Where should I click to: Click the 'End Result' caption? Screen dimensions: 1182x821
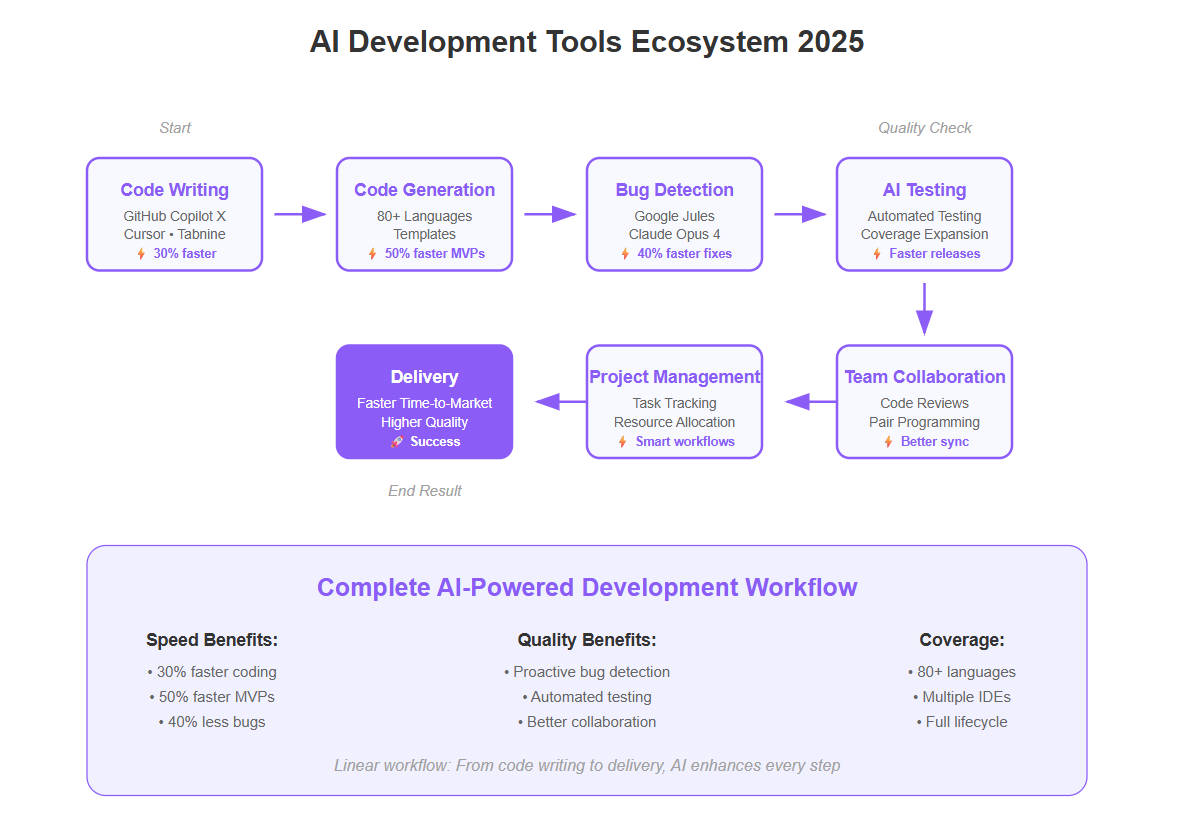click(424, 491)
